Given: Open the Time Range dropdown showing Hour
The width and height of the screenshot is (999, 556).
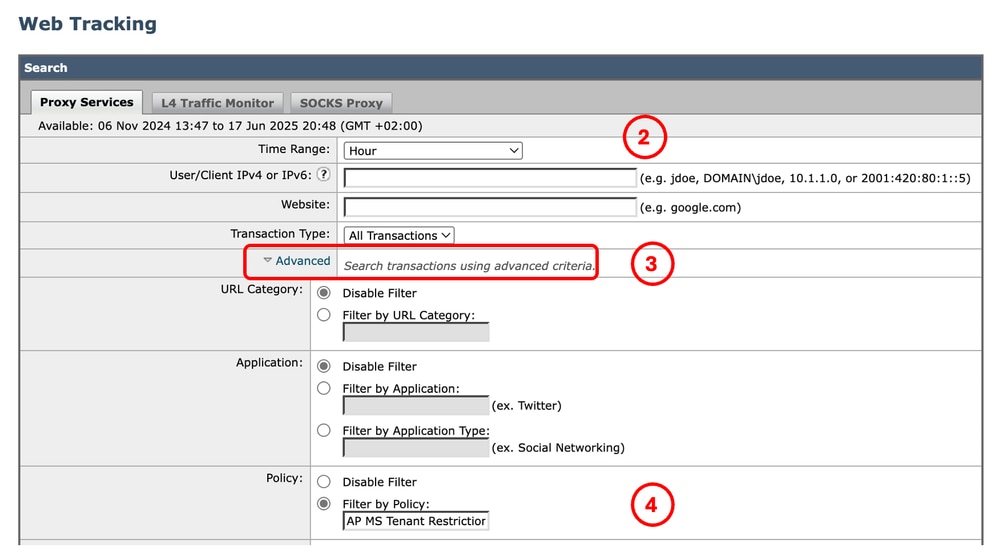Looking at the screenshot, I should pos(433,151).
